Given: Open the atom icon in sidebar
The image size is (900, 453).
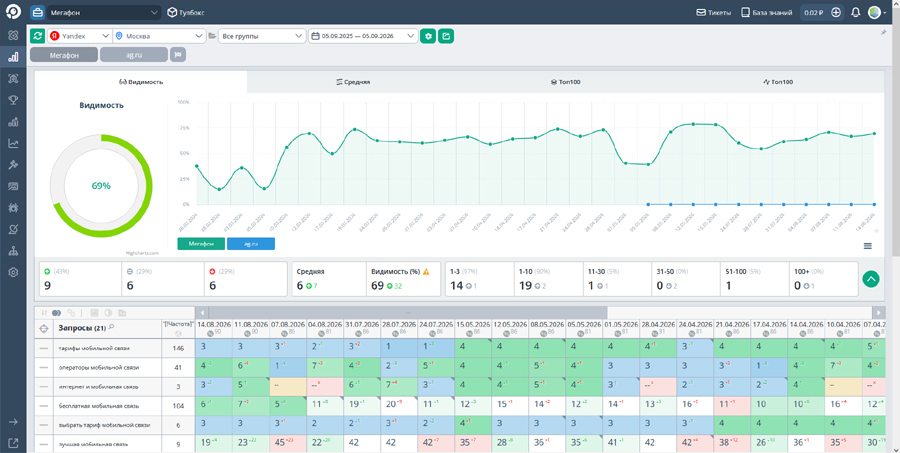Looking at the screenshot, I should click(13, 35).
